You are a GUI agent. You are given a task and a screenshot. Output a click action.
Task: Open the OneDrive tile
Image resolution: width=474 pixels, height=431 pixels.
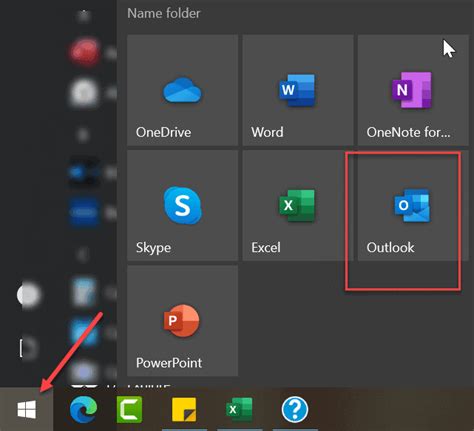(182, 90)
